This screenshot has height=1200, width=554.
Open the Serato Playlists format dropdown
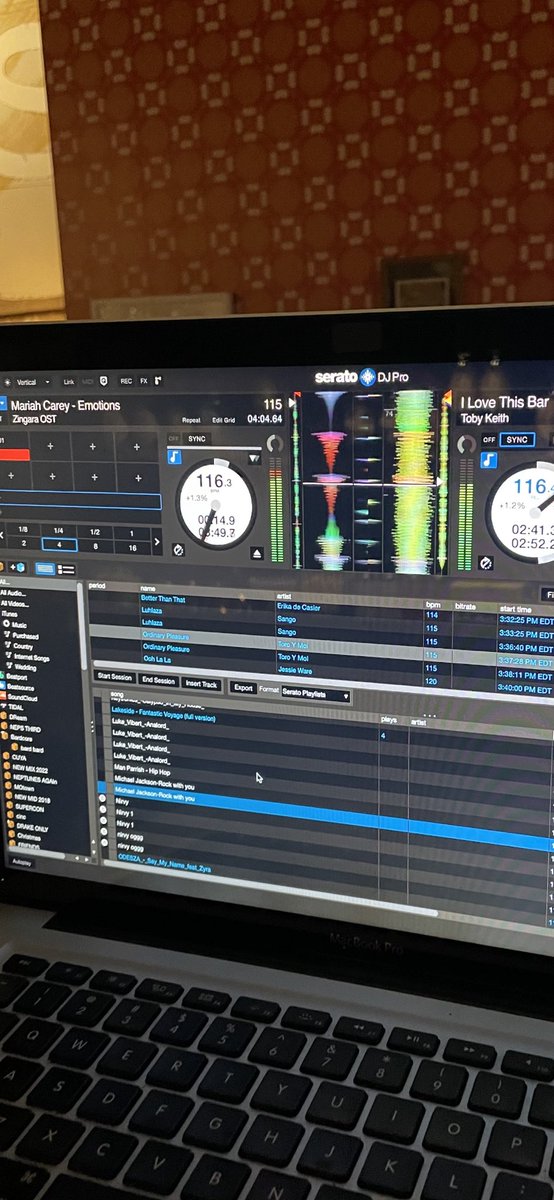(x=316, y=694)
